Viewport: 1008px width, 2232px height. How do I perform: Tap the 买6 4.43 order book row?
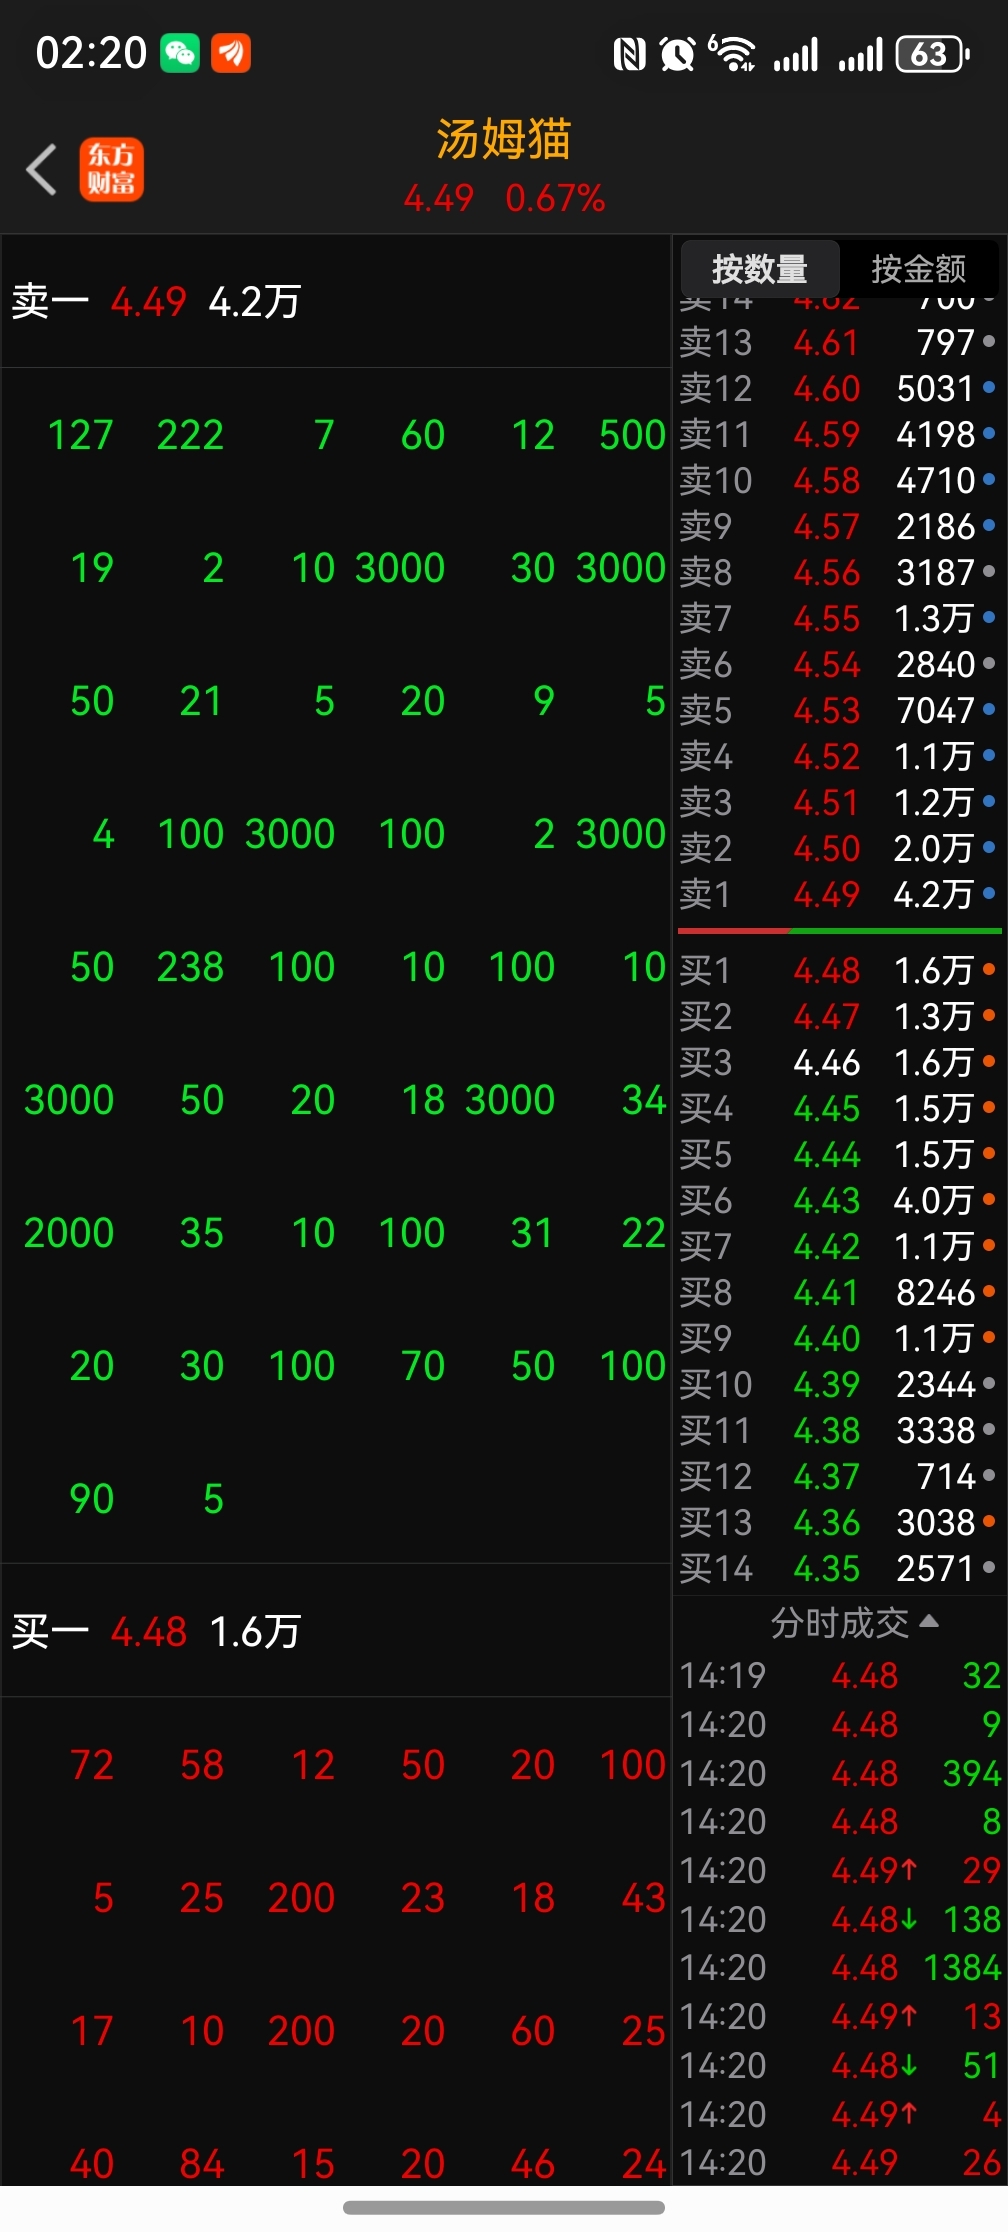839,1200
